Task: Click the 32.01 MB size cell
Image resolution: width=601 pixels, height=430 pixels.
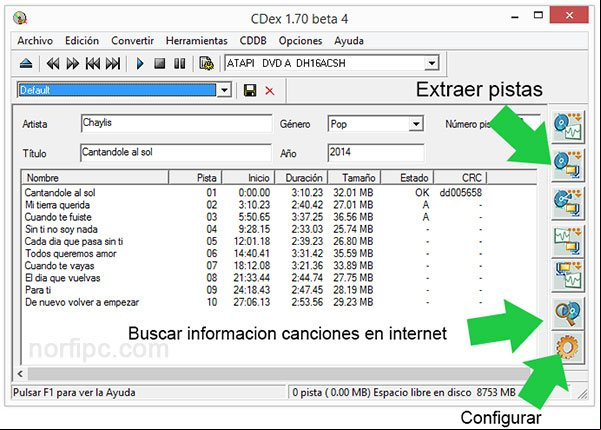Action: [353, 193]
